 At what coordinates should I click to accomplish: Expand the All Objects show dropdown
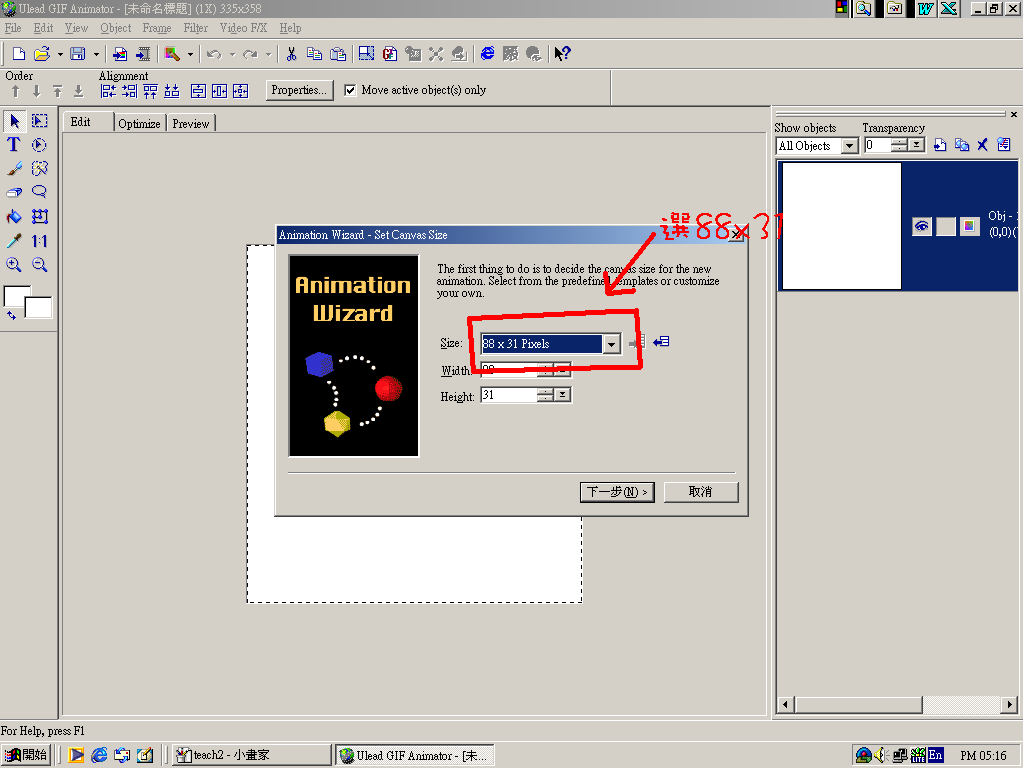849,146
